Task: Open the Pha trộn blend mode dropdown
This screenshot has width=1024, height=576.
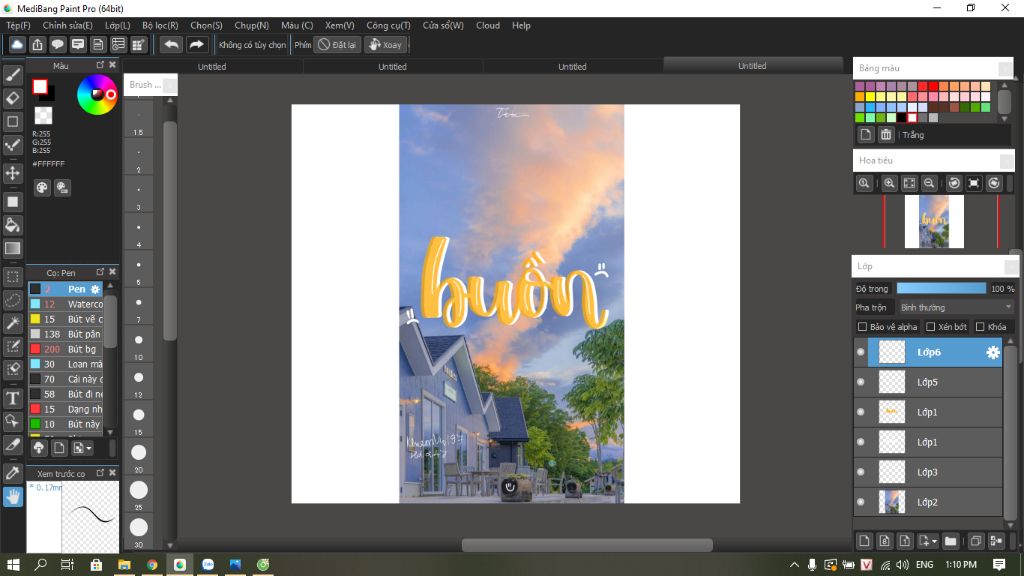Action: [x=955, y=307]
